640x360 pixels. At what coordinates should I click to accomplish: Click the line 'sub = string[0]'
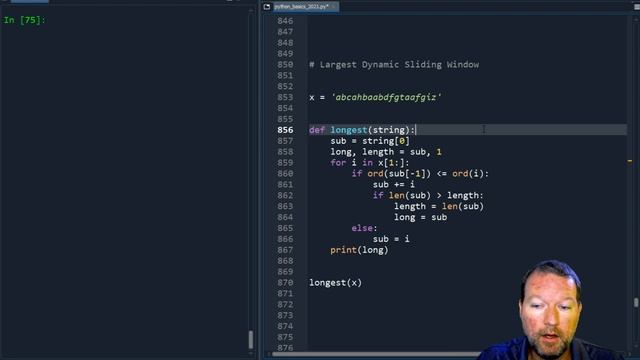[370, 141]
